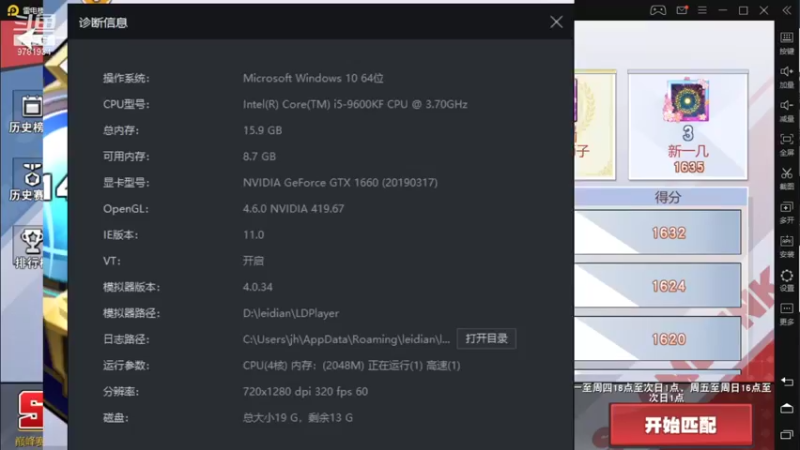Open the mail notification icon in title bar
The image size is (800, 450).
(x=682, y=10)
